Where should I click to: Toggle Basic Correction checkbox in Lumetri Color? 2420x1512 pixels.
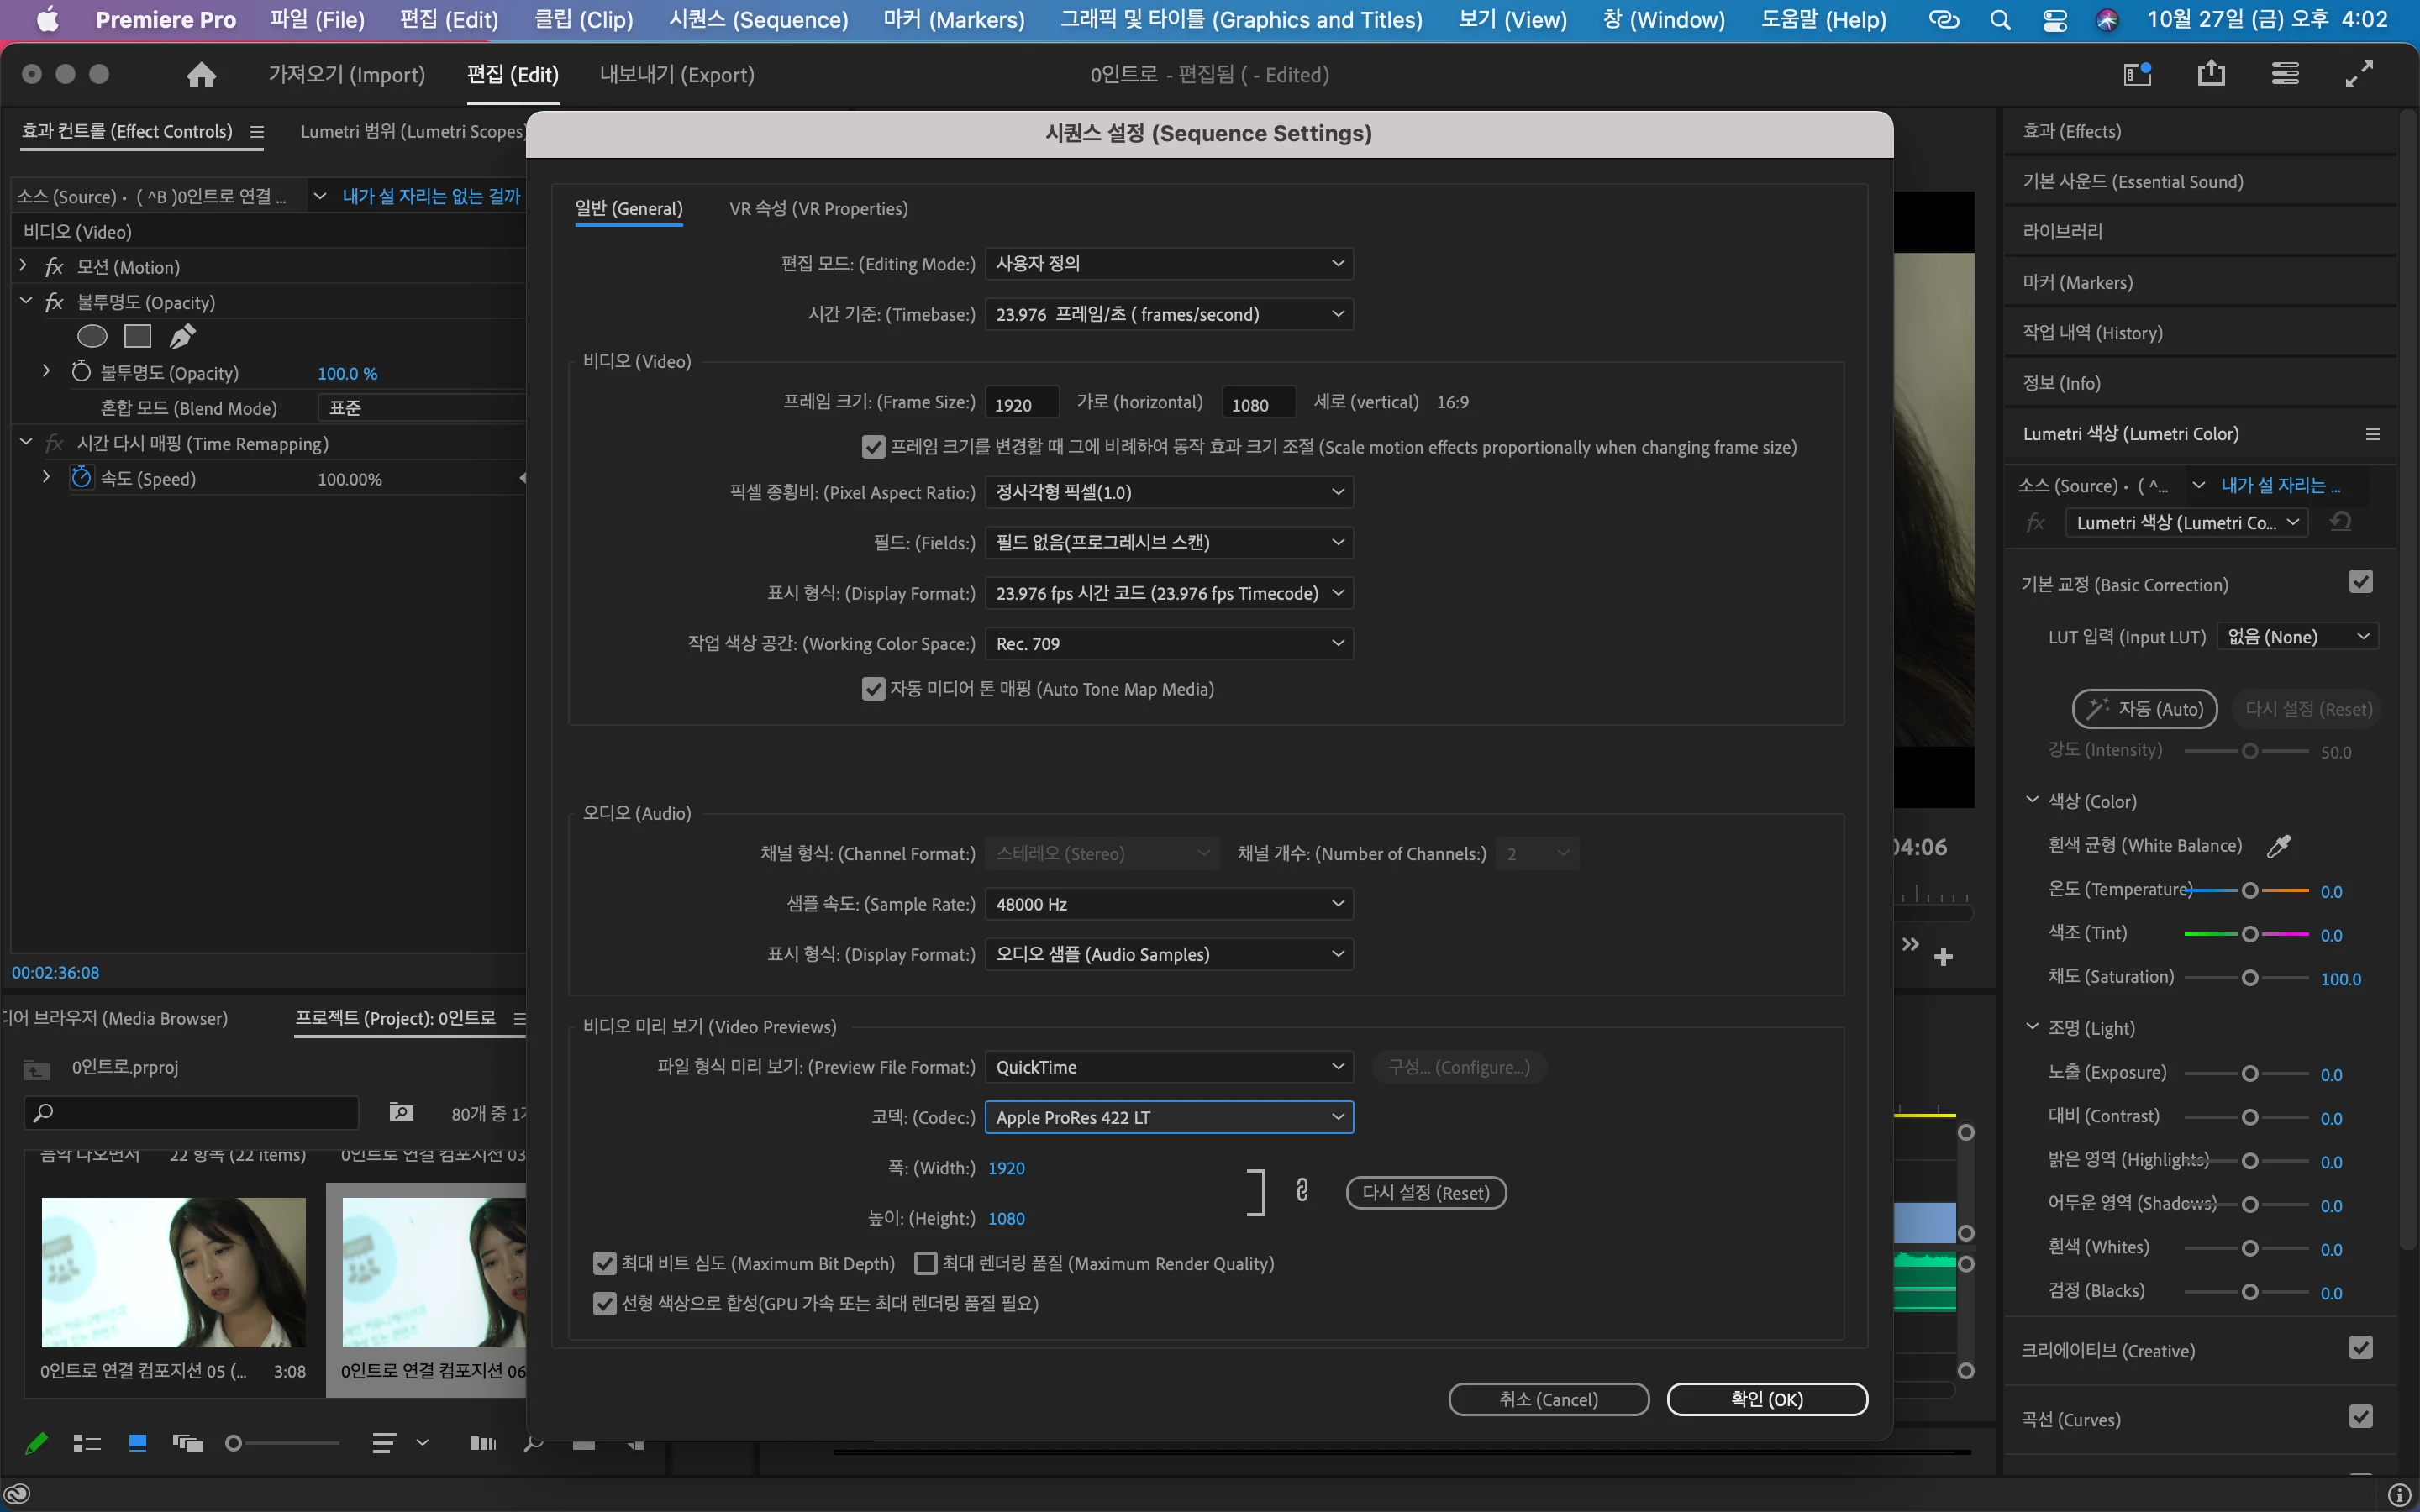(x=2360, y=583)
